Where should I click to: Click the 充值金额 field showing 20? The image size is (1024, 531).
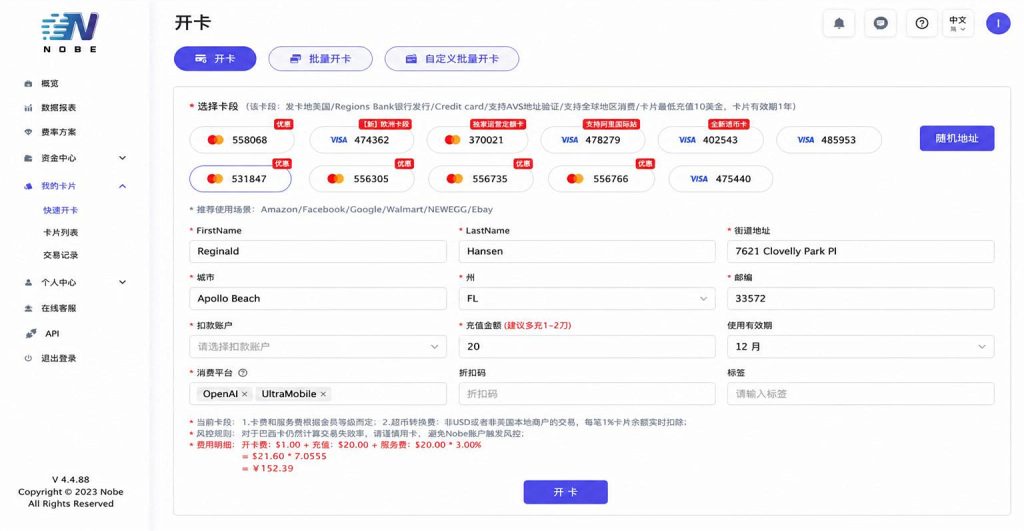tap(587, 347)
